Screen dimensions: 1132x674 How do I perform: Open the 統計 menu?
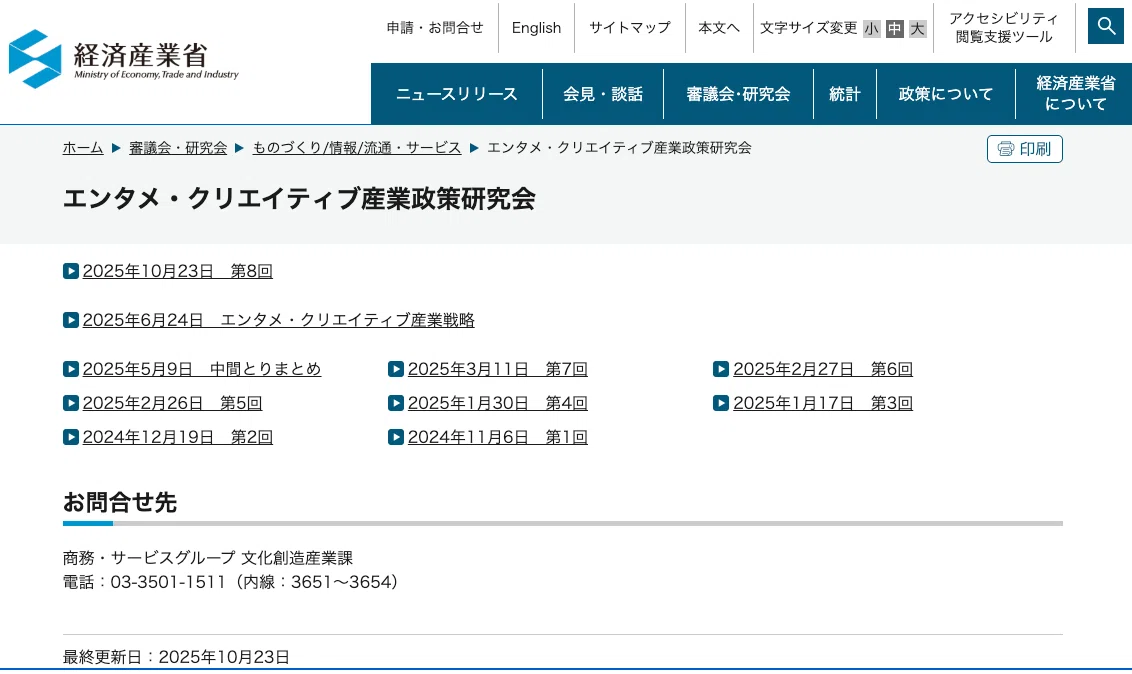(845, 94)
